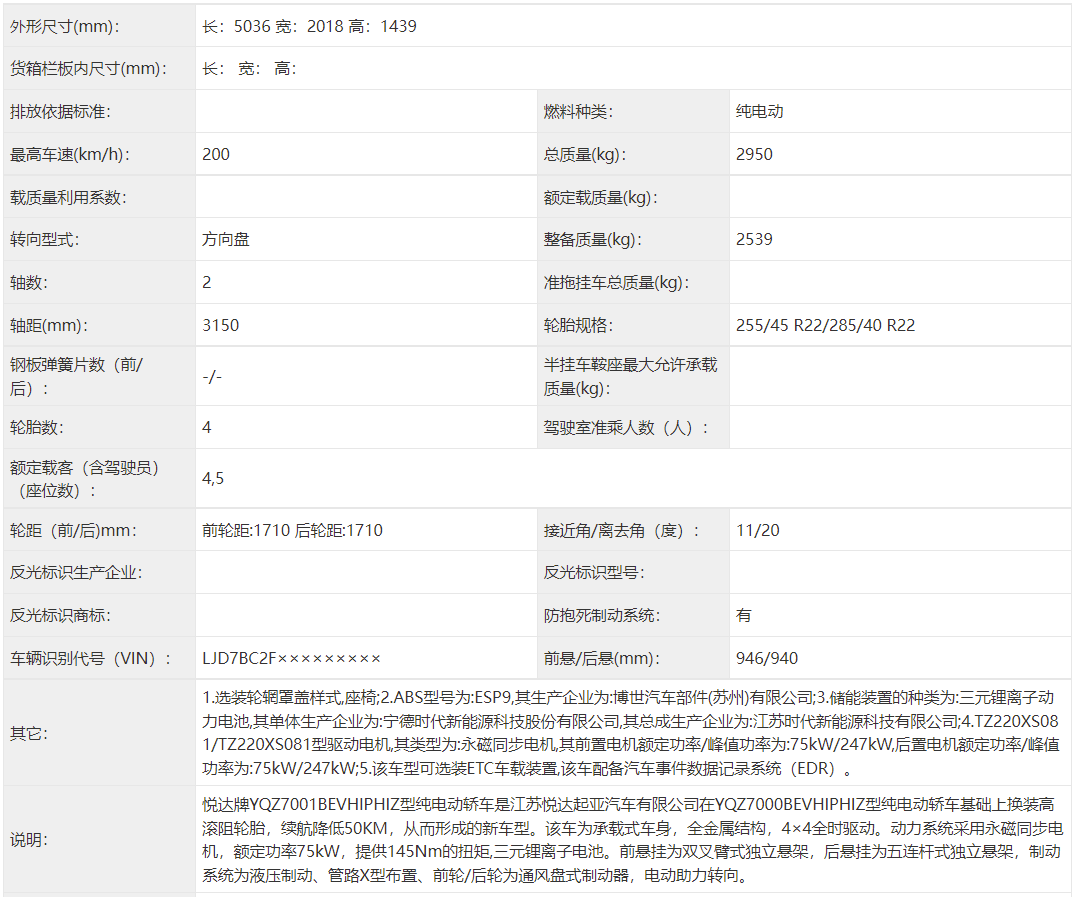Click the 最高车速(km/h) label
1077x897 pixels.
[x=69, y=155]
